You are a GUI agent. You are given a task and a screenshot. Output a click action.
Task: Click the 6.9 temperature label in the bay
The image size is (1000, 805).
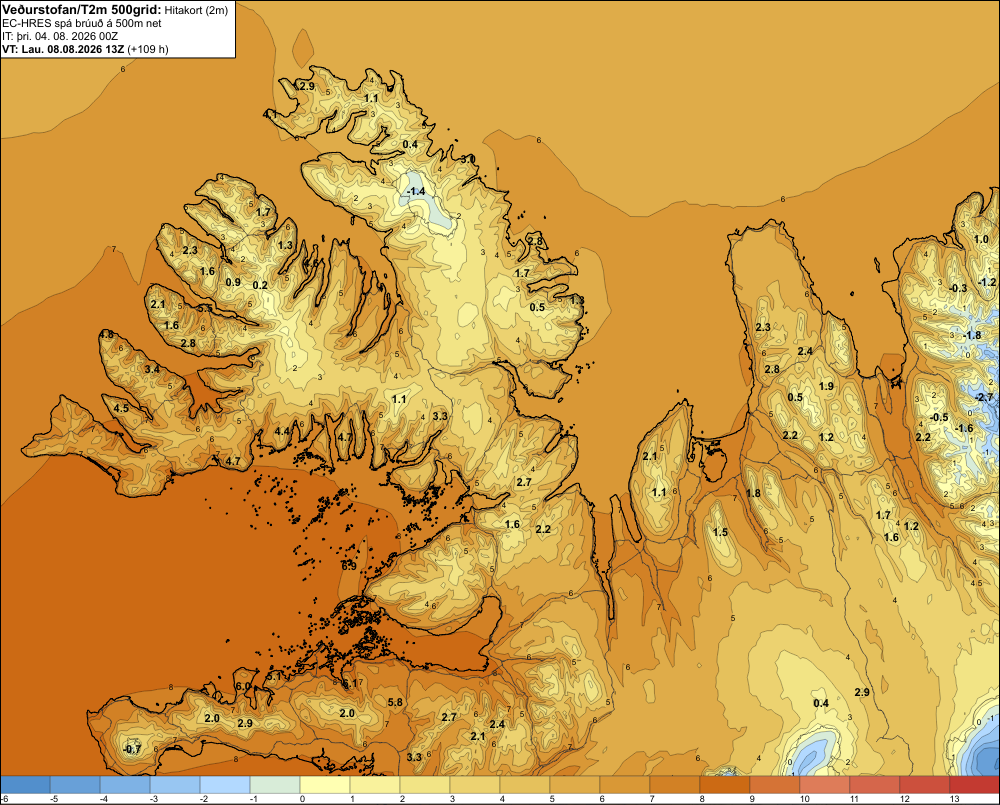click(349, 566)
